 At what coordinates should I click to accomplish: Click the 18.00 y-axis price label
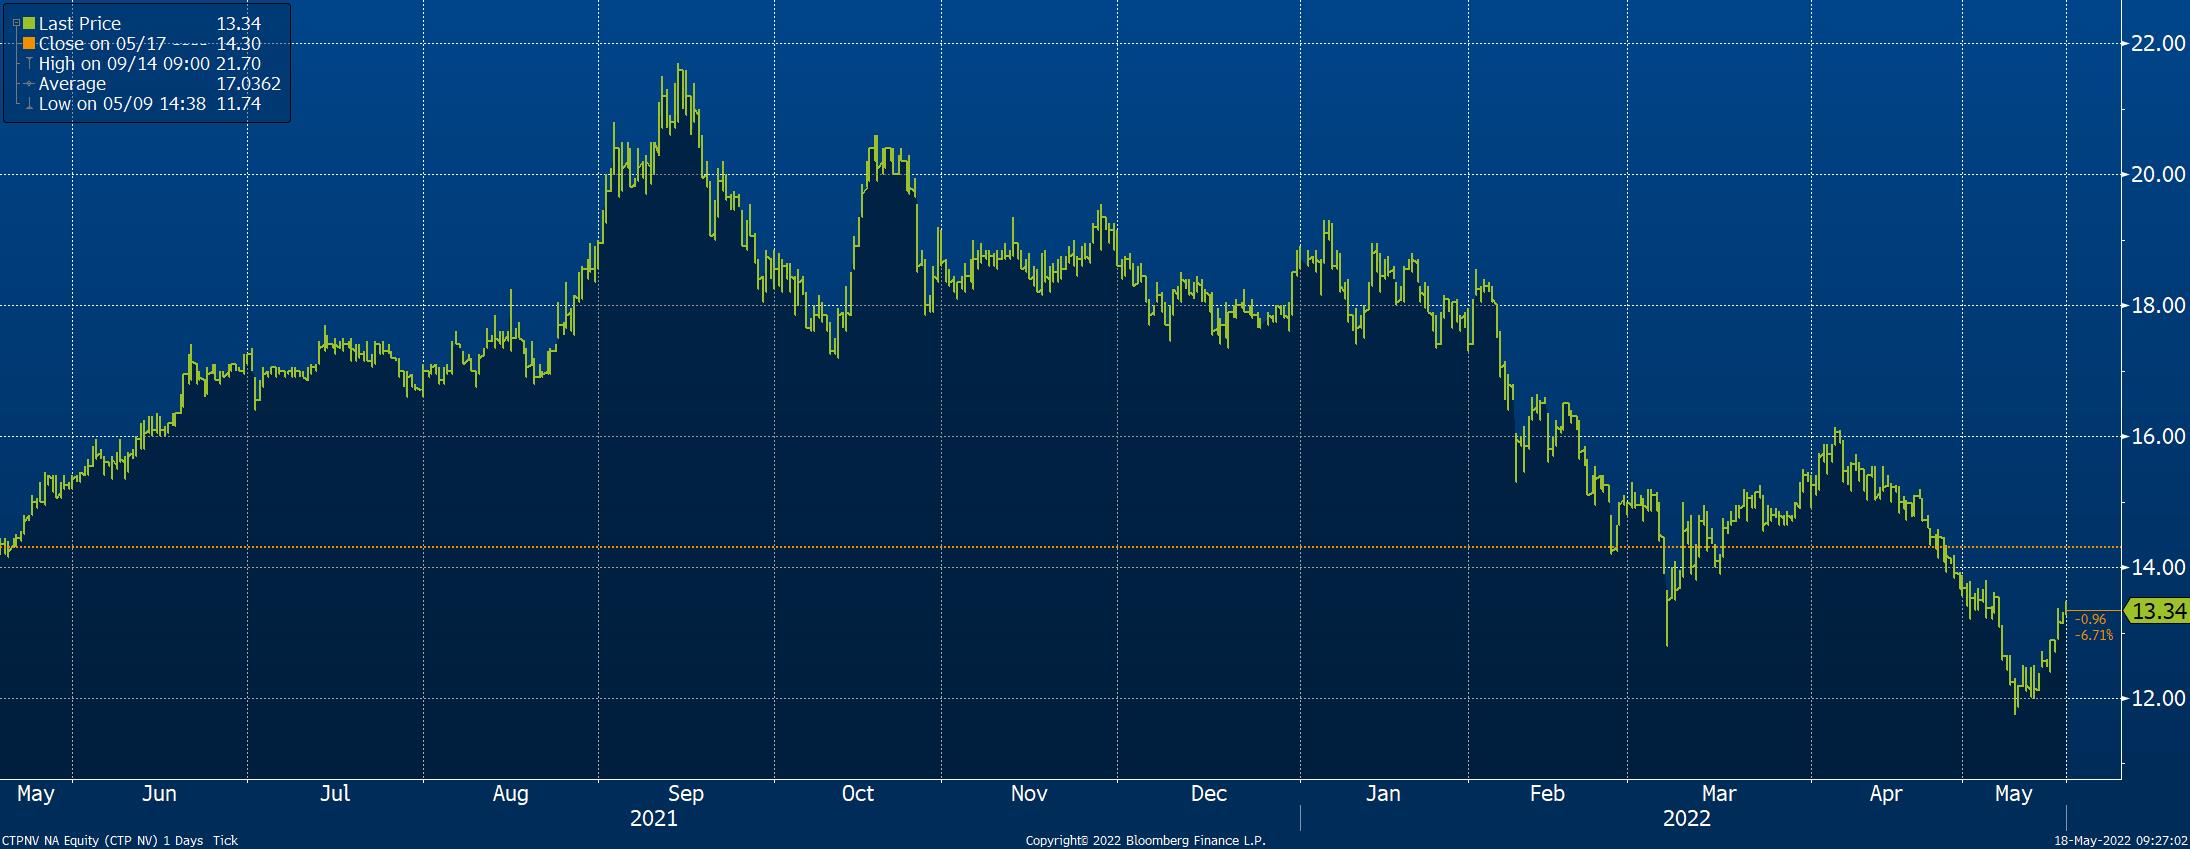[2158, 305]
